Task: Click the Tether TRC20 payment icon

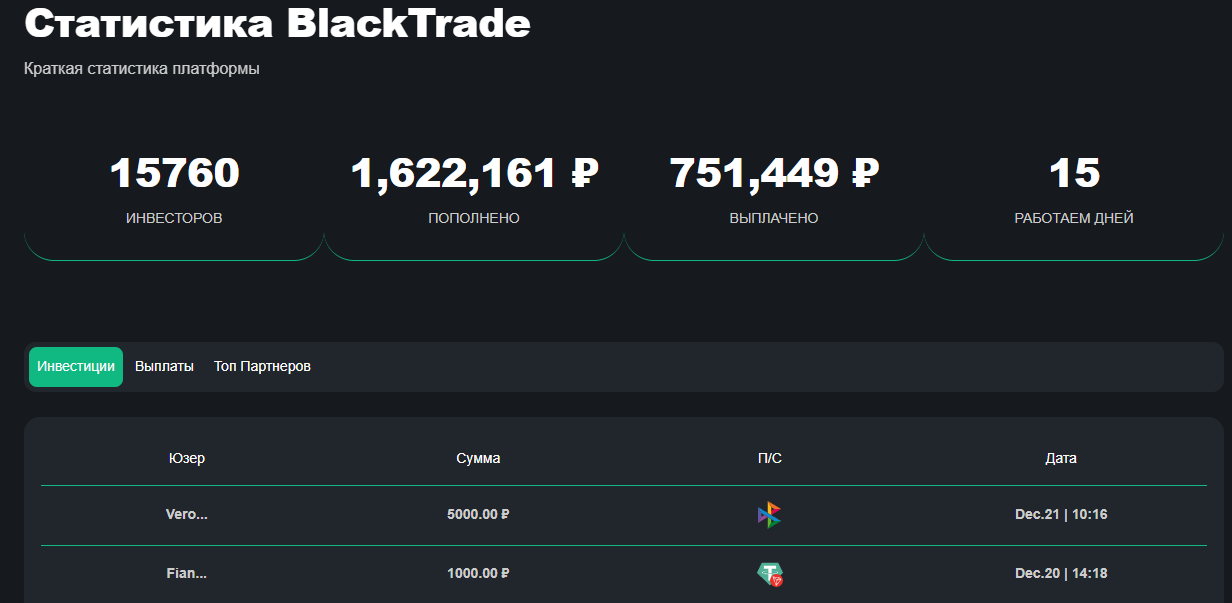Action: (x=769, y=574)
